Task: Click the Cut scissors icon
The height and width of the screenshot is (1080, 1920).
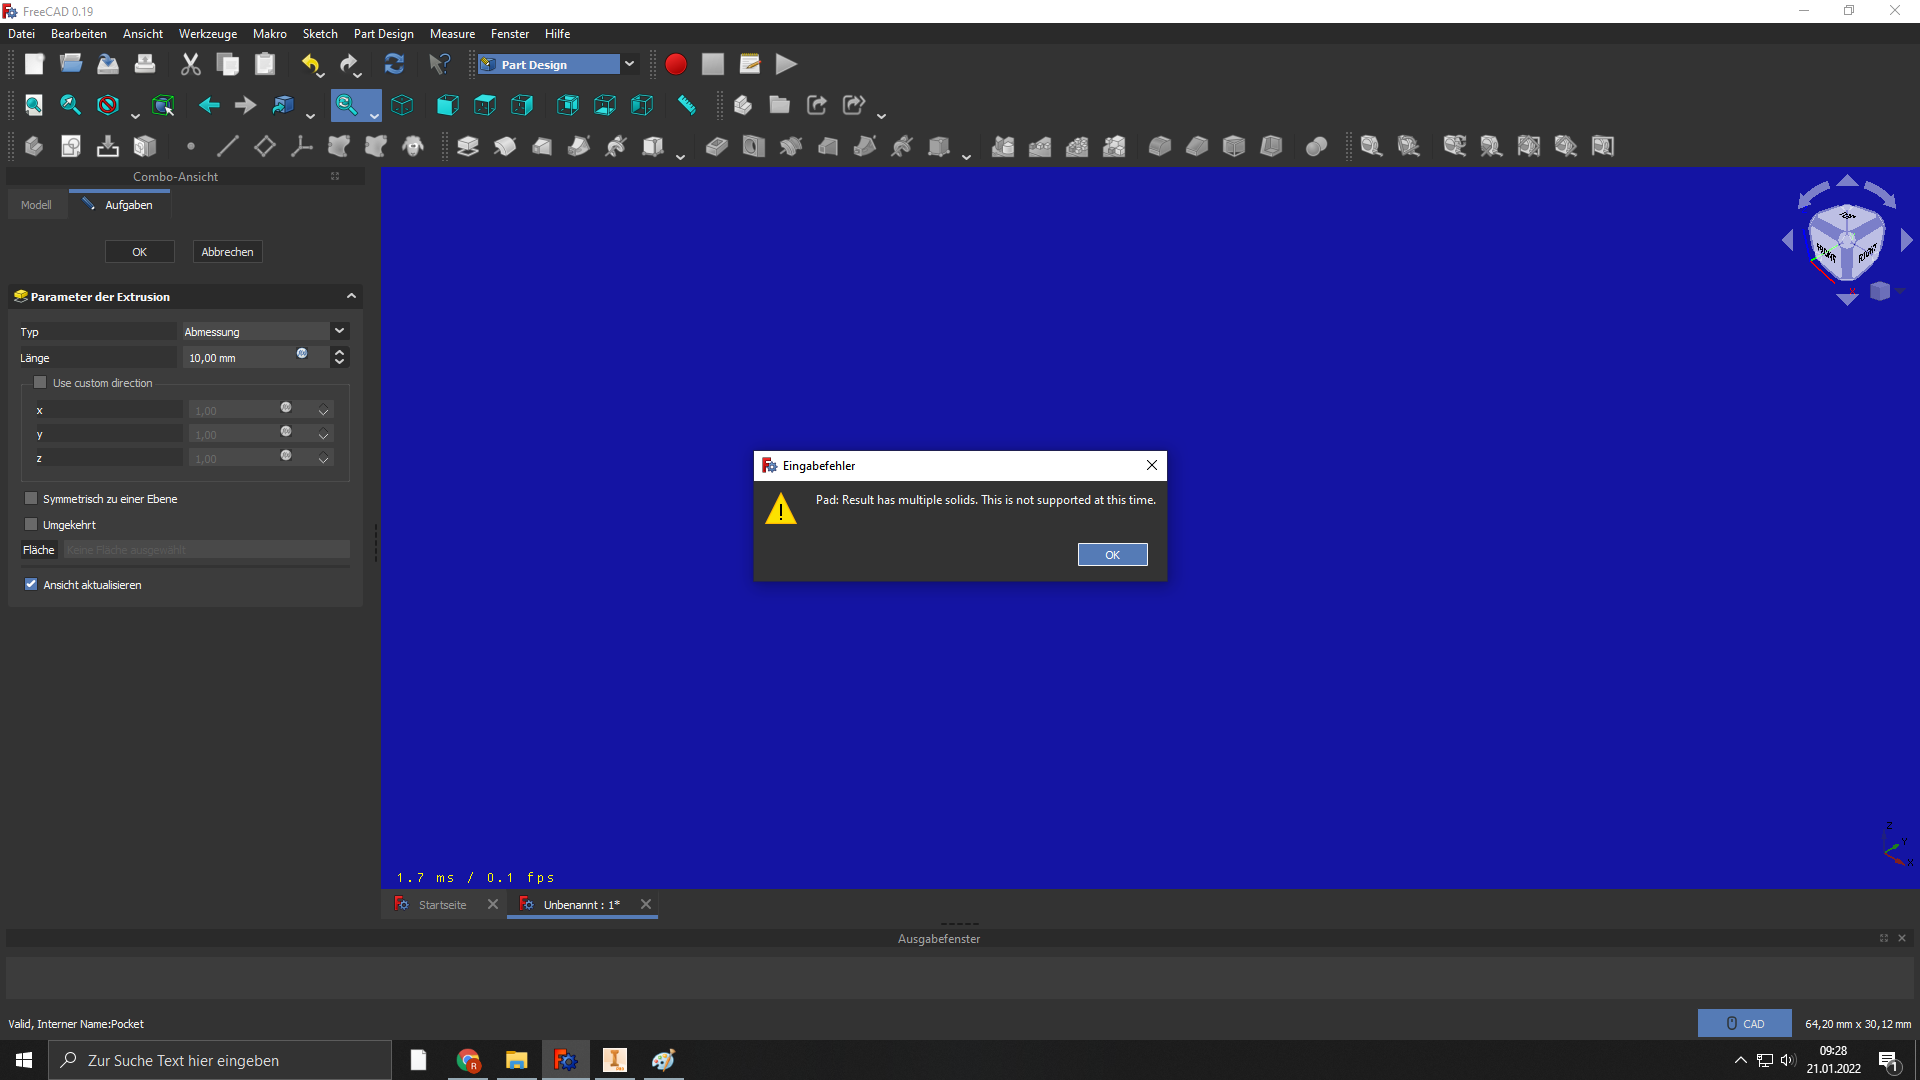Action: pyautogui.click(x=190, y=65)
